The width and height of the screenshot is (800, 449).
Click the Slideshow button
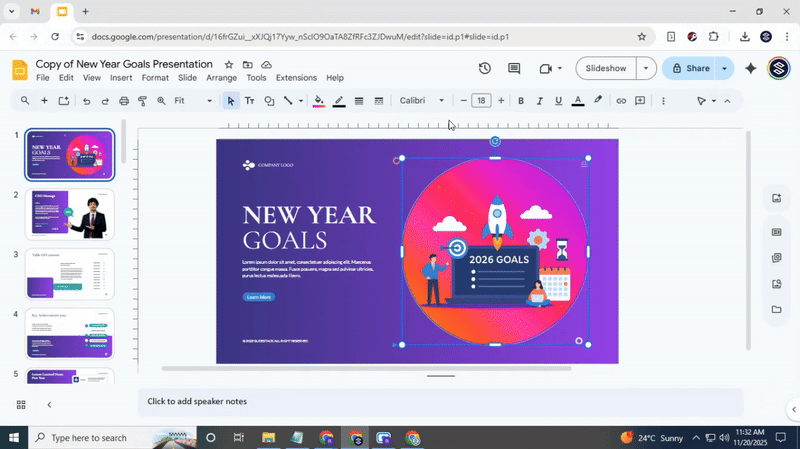606,68
